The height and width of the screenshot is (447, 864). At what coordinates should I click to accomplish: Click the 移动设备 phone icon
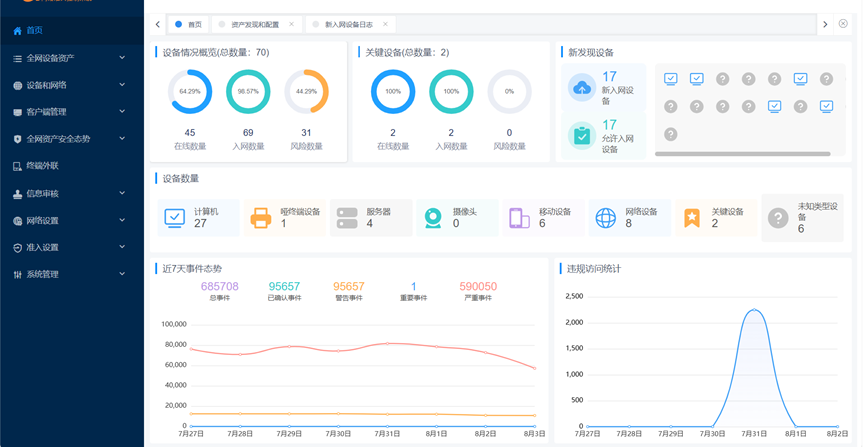(519, 218)
